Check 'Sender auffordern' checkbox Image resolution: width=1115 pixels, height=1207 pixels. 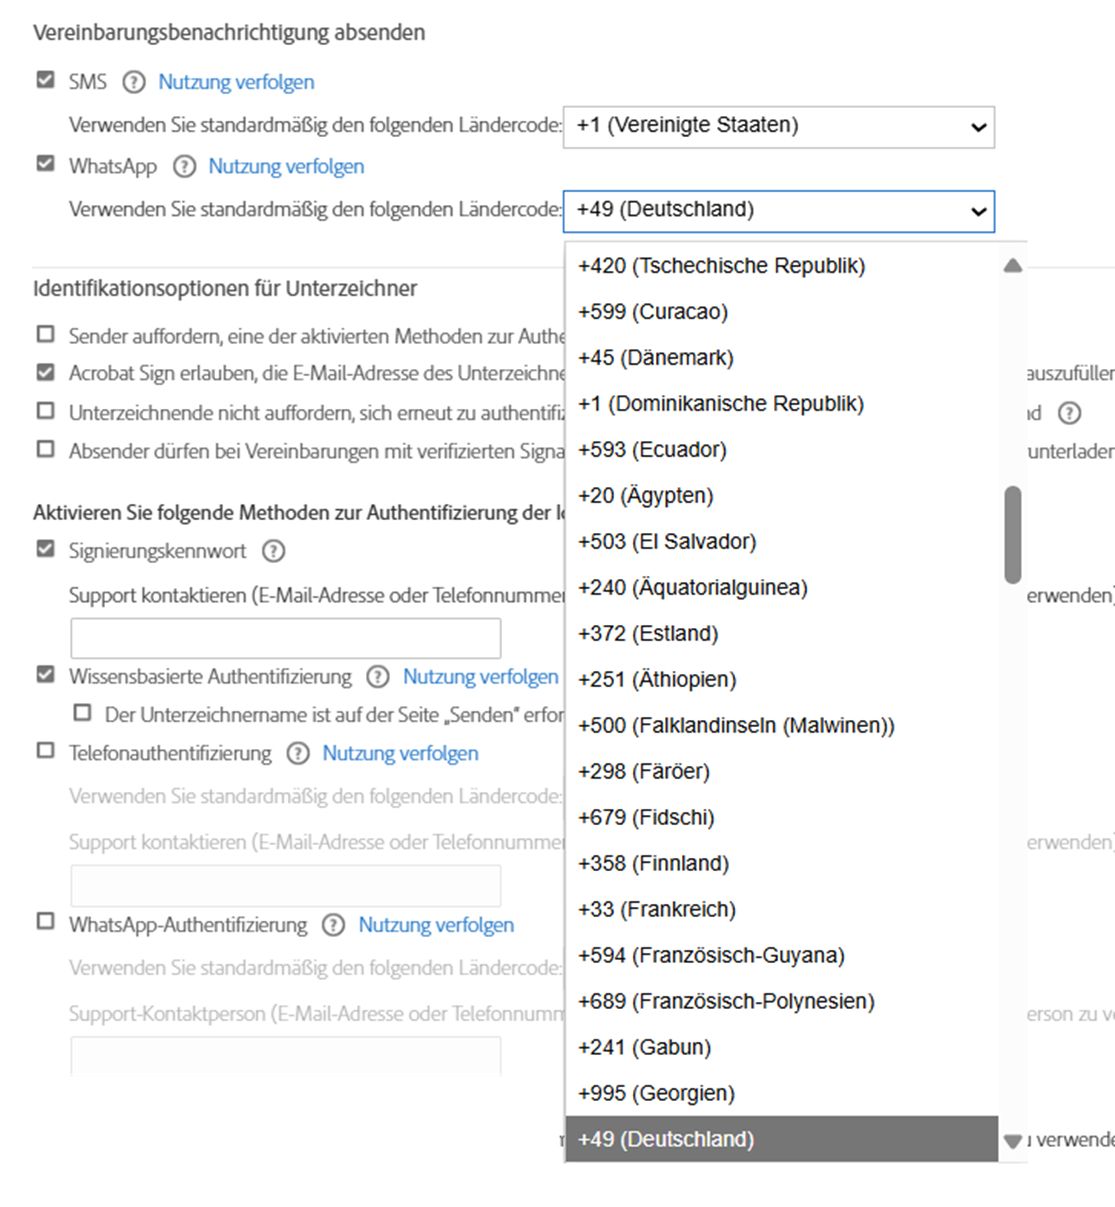(x=45, y=334)
